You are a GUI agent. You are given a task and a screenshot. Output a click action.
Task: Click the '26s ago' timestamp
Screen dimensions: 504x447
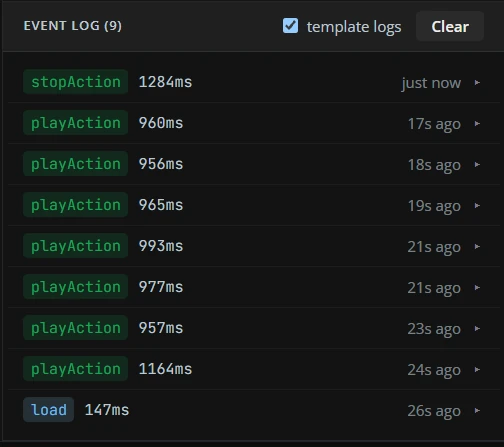[x=434, y=411]
